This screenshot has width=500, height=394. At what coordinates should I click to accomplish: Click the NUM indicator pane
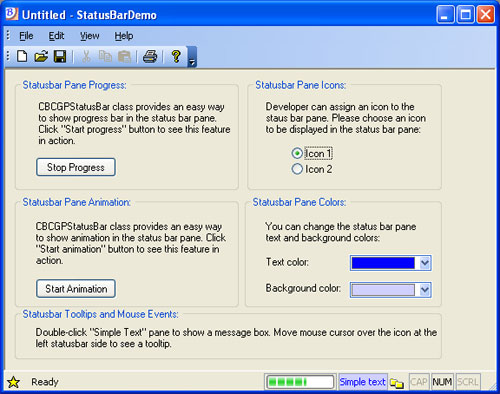pos(442,382)
